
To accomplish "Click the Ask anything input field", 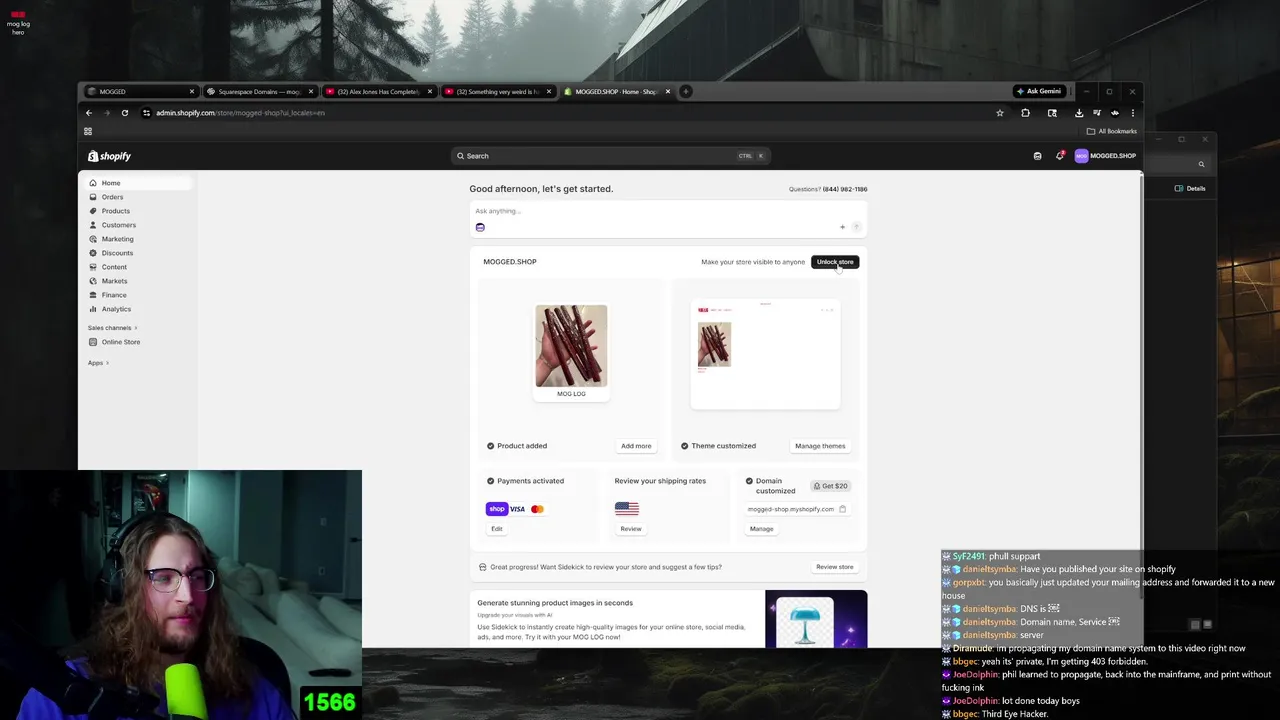I will coord(668,211).
